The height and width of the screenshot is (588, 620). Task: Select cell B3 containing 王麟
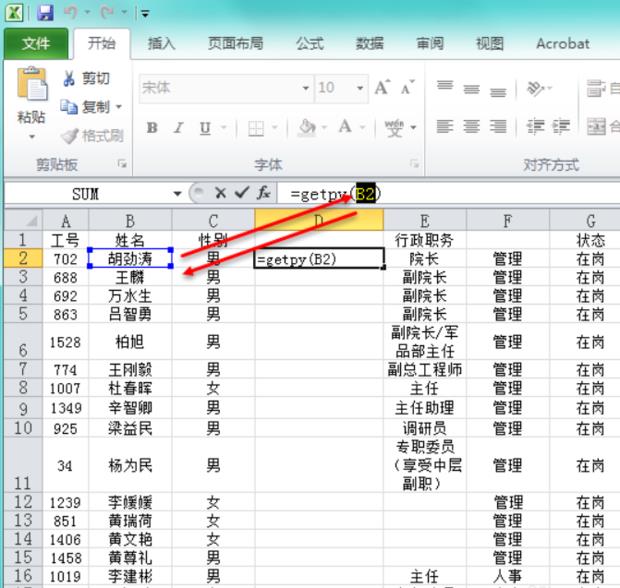(130, 277)
